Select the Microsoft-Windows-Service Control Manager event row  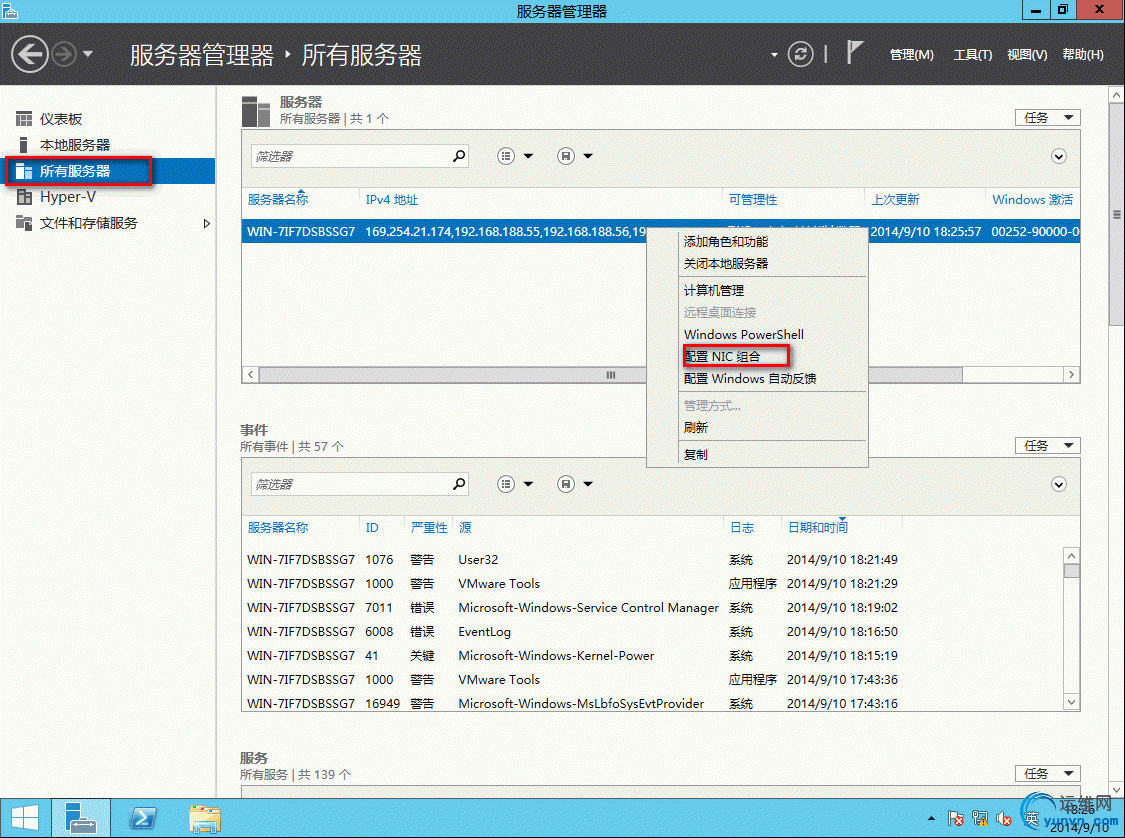651,608
